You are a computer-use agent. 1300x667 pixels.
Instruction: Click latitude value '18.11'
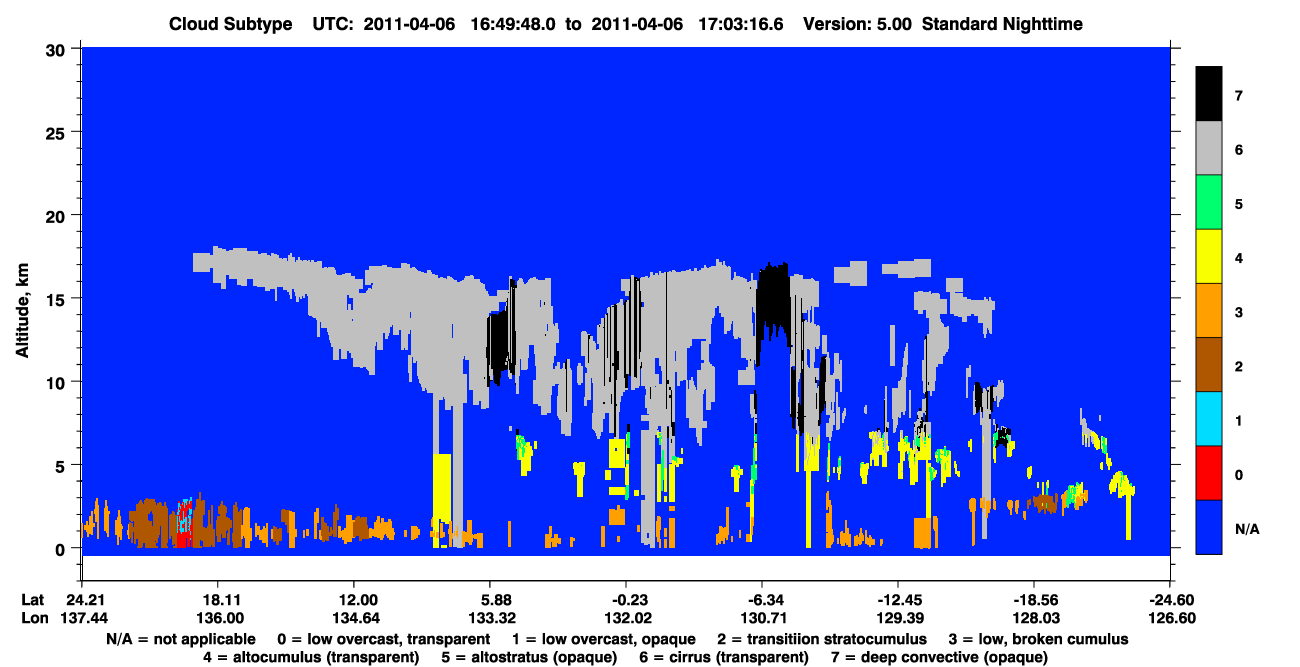217,600
